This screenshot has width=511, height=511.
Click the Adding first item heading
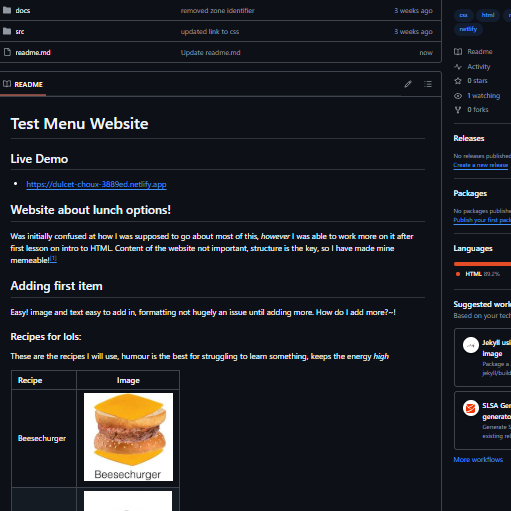(56, 286)
